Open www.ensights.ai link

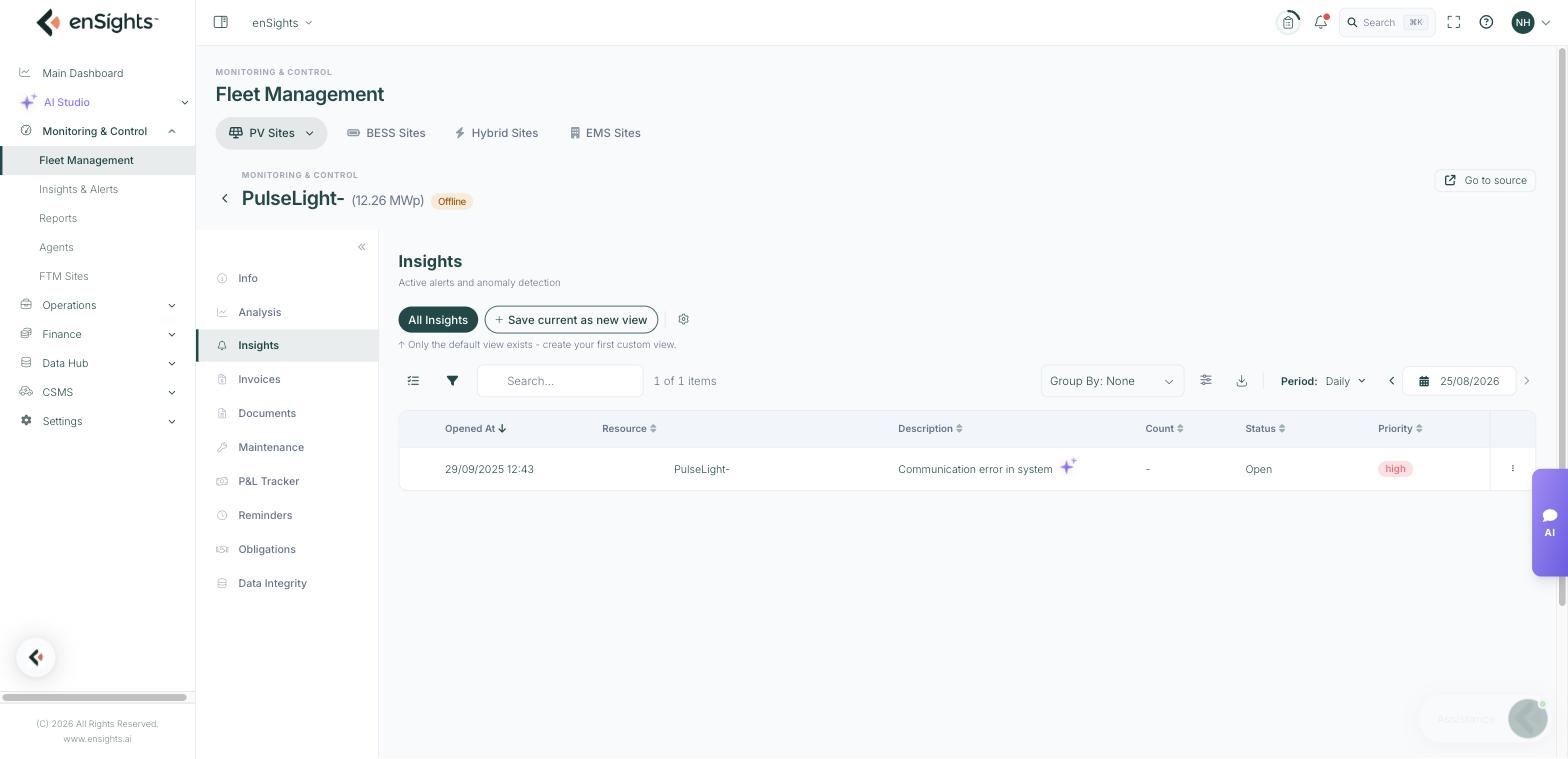[97, 739]
